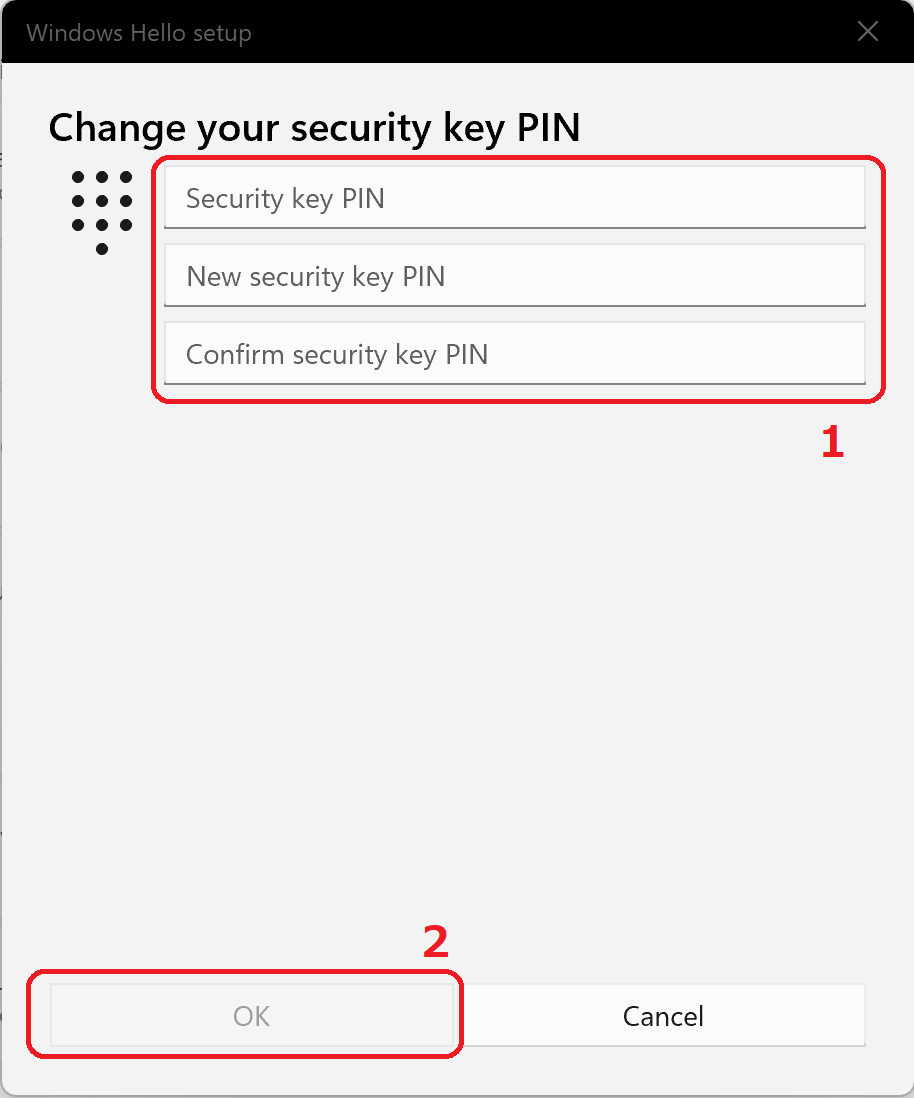Click the word PIN in the heading
This screenshot has height=1098, width=914.
click(548, 127)
